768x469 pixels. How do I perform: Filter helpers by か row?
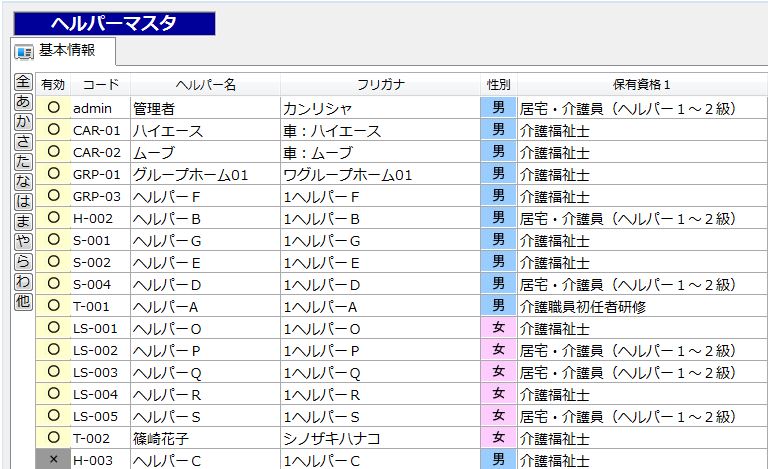click(x=22, y=122)
